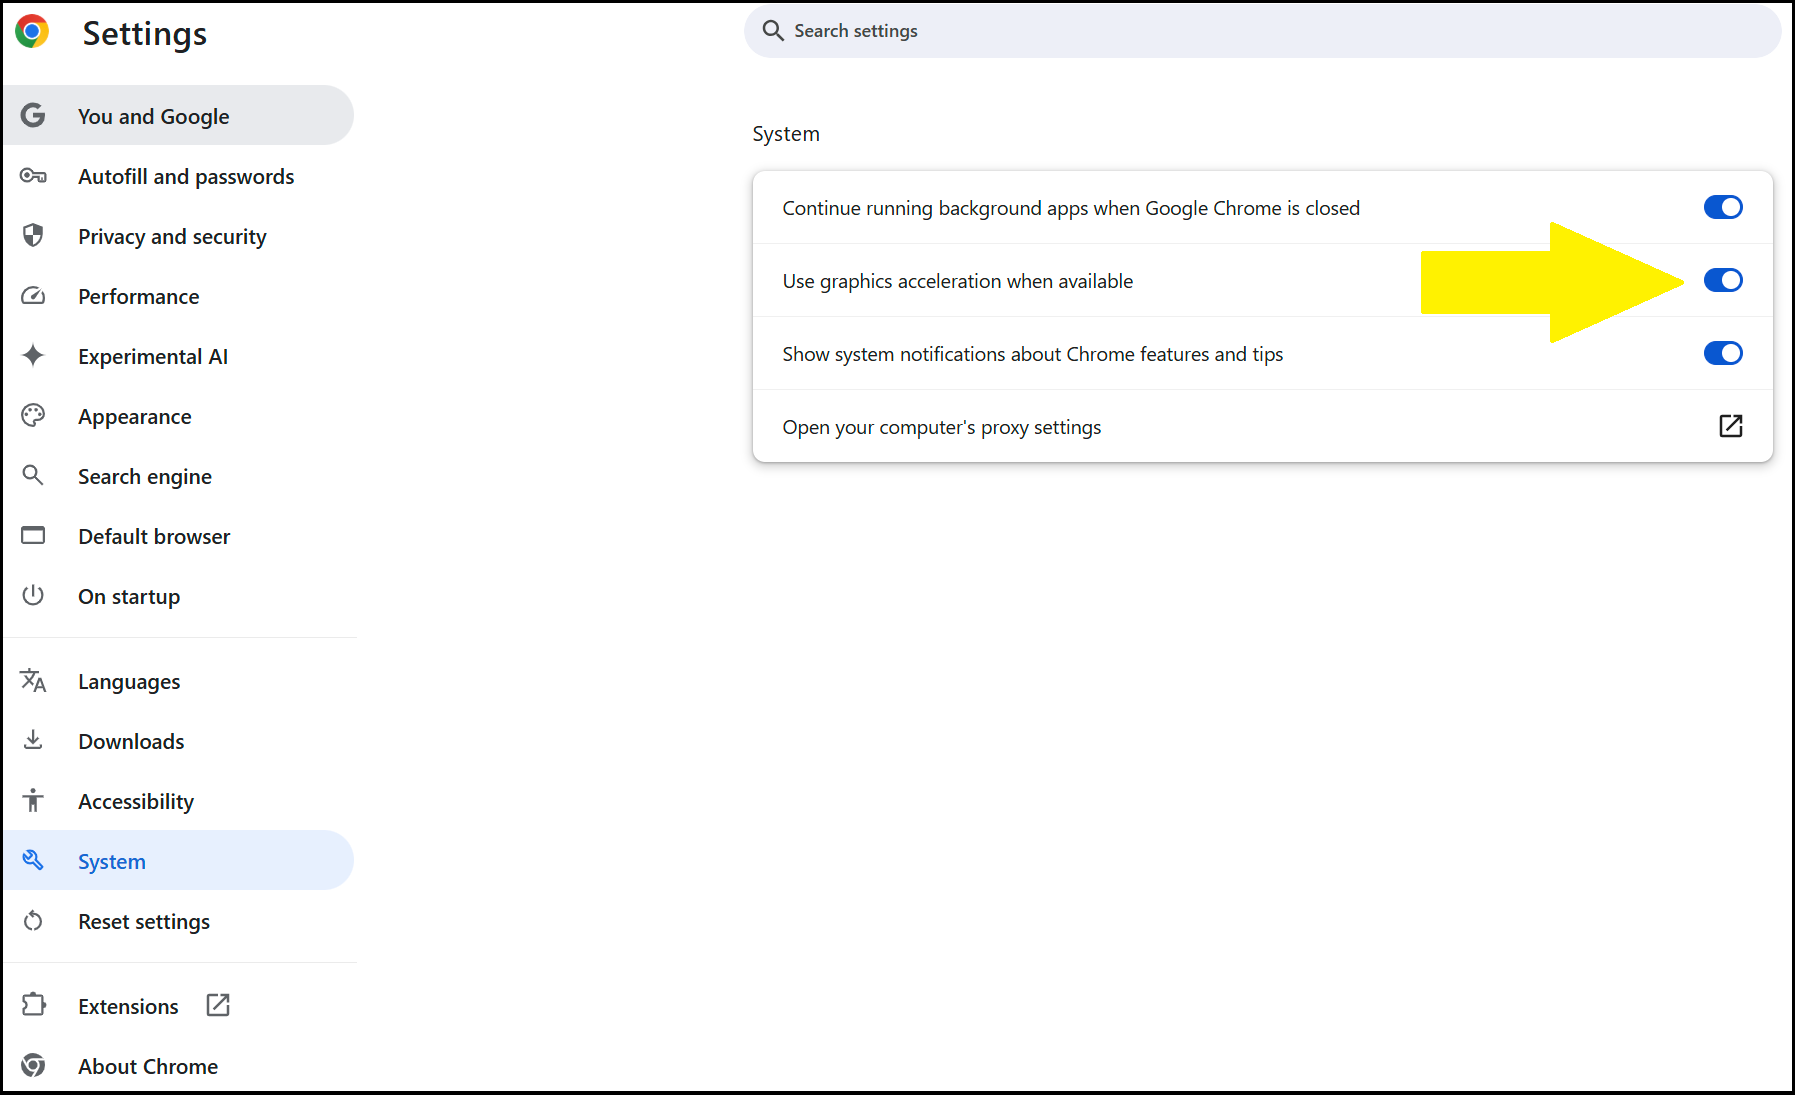Screen dimensions: 1795x1095
Task: Click 'Show system notifications' label text
Action: (1032, 354)
